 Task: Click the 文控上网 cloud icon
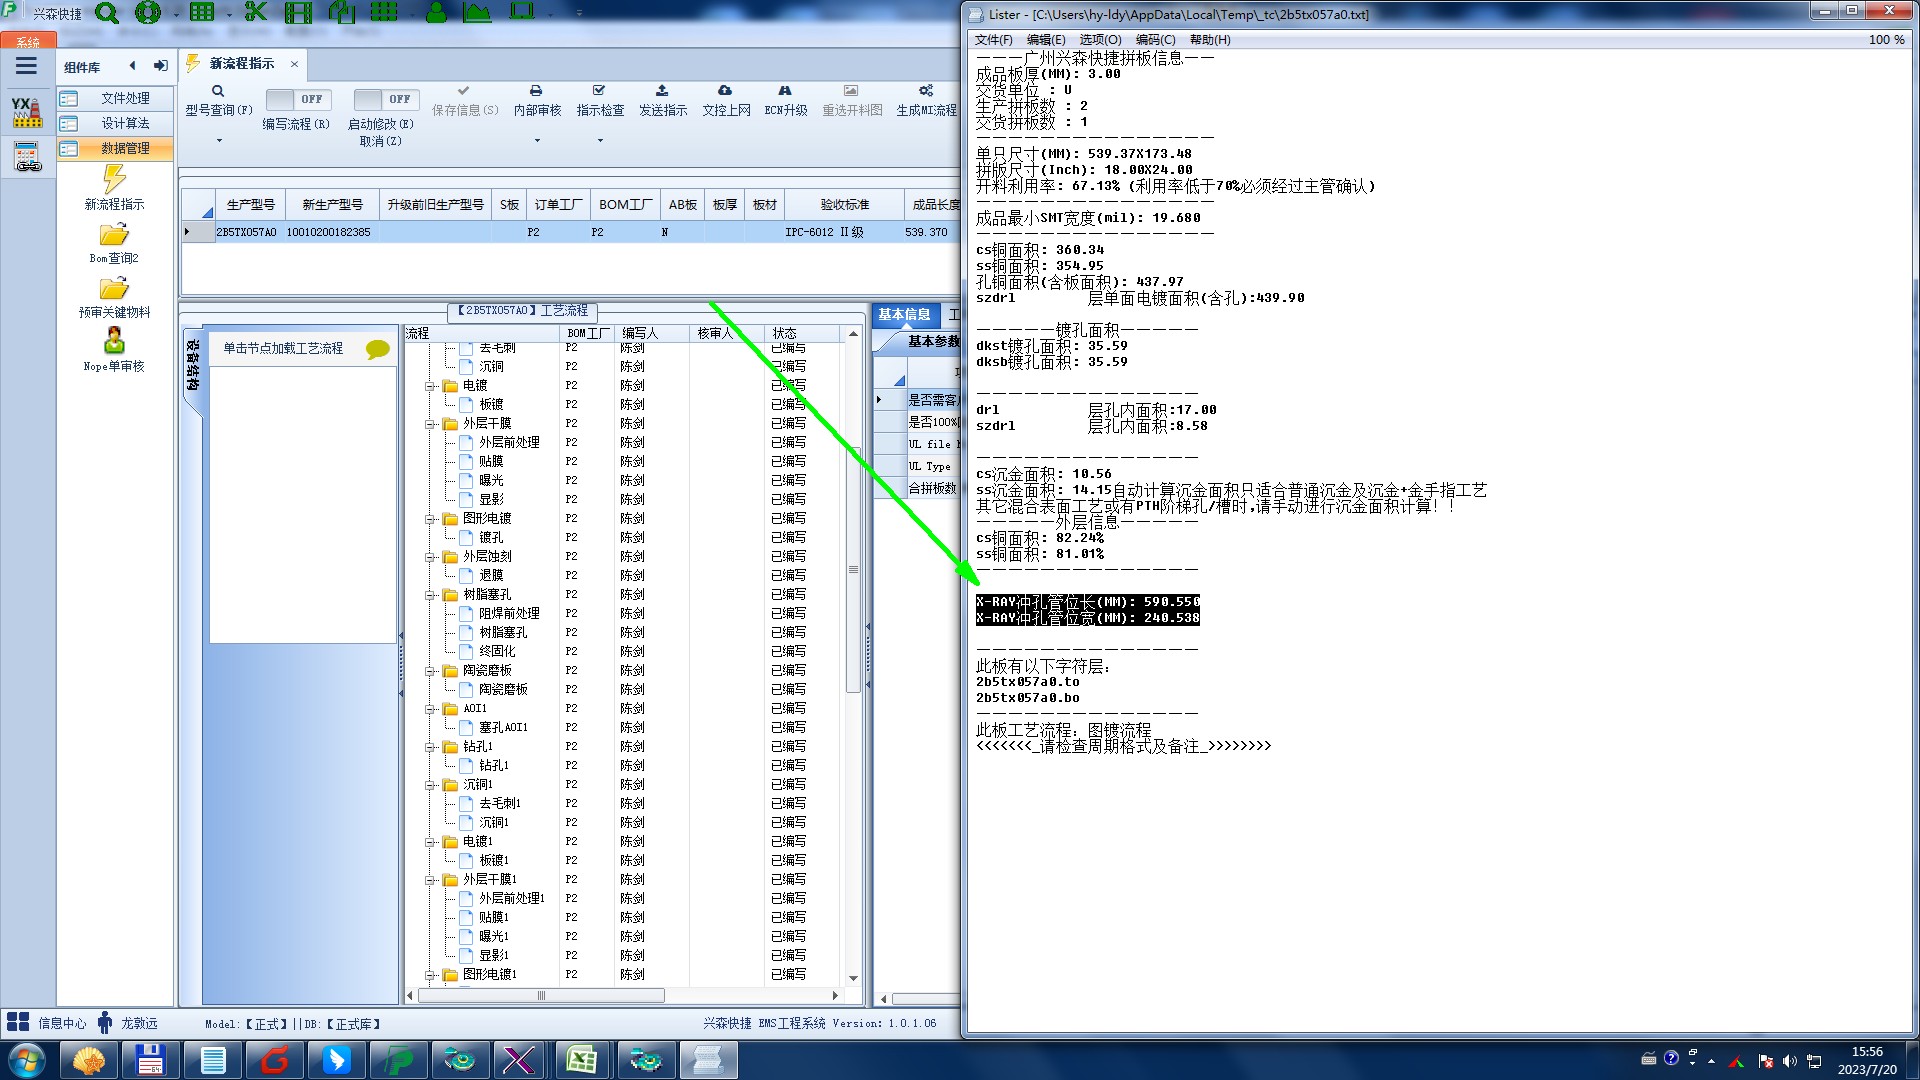[725, 91]
